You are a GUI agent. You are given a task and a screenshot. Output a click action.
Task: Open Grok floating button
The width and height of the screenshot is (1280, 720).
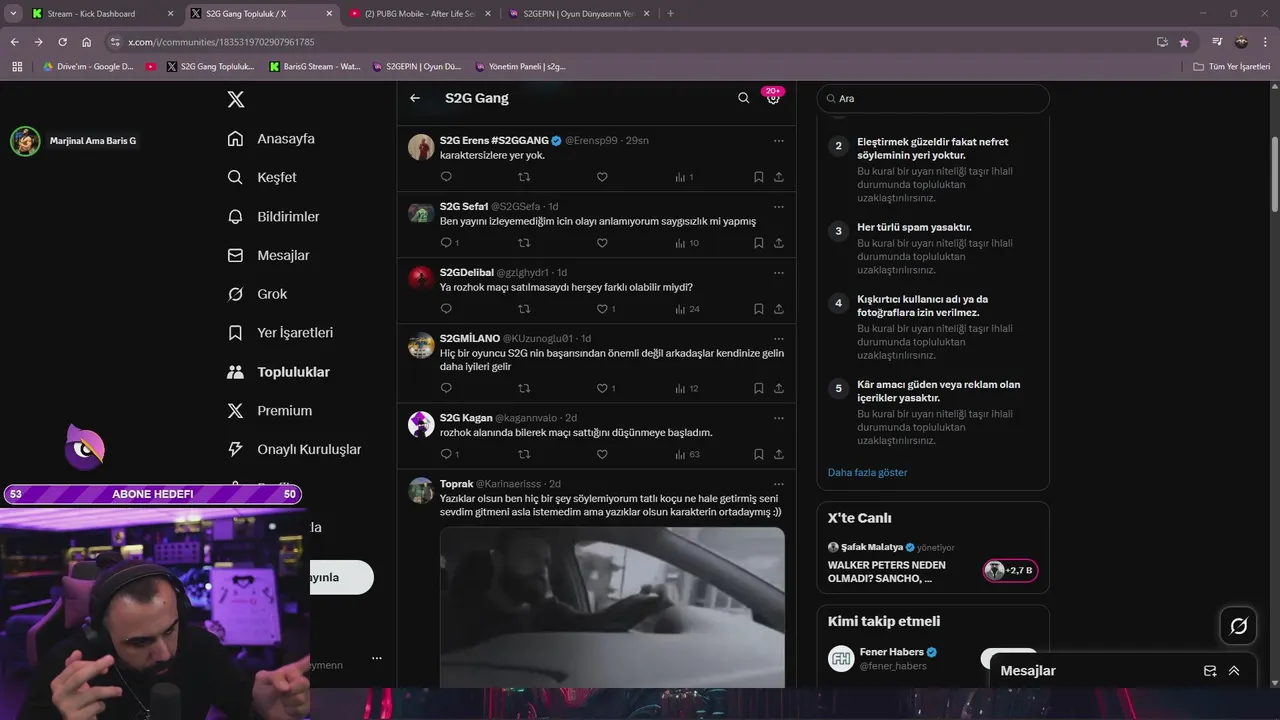pyautogui.click(x=1238, y=626)
